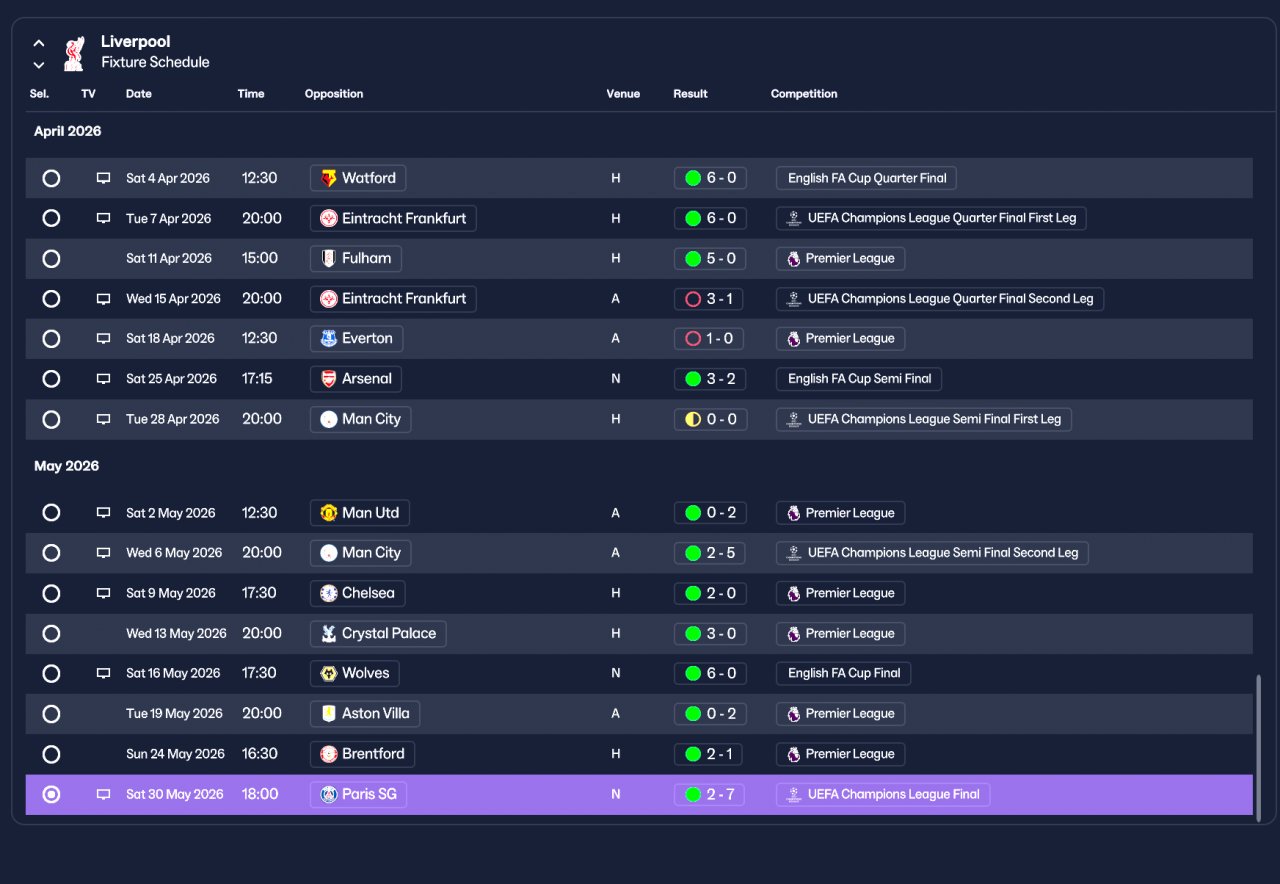Screen dimensions: 1280x884
Task: Open the Everton team button
Action: [357, 339]
